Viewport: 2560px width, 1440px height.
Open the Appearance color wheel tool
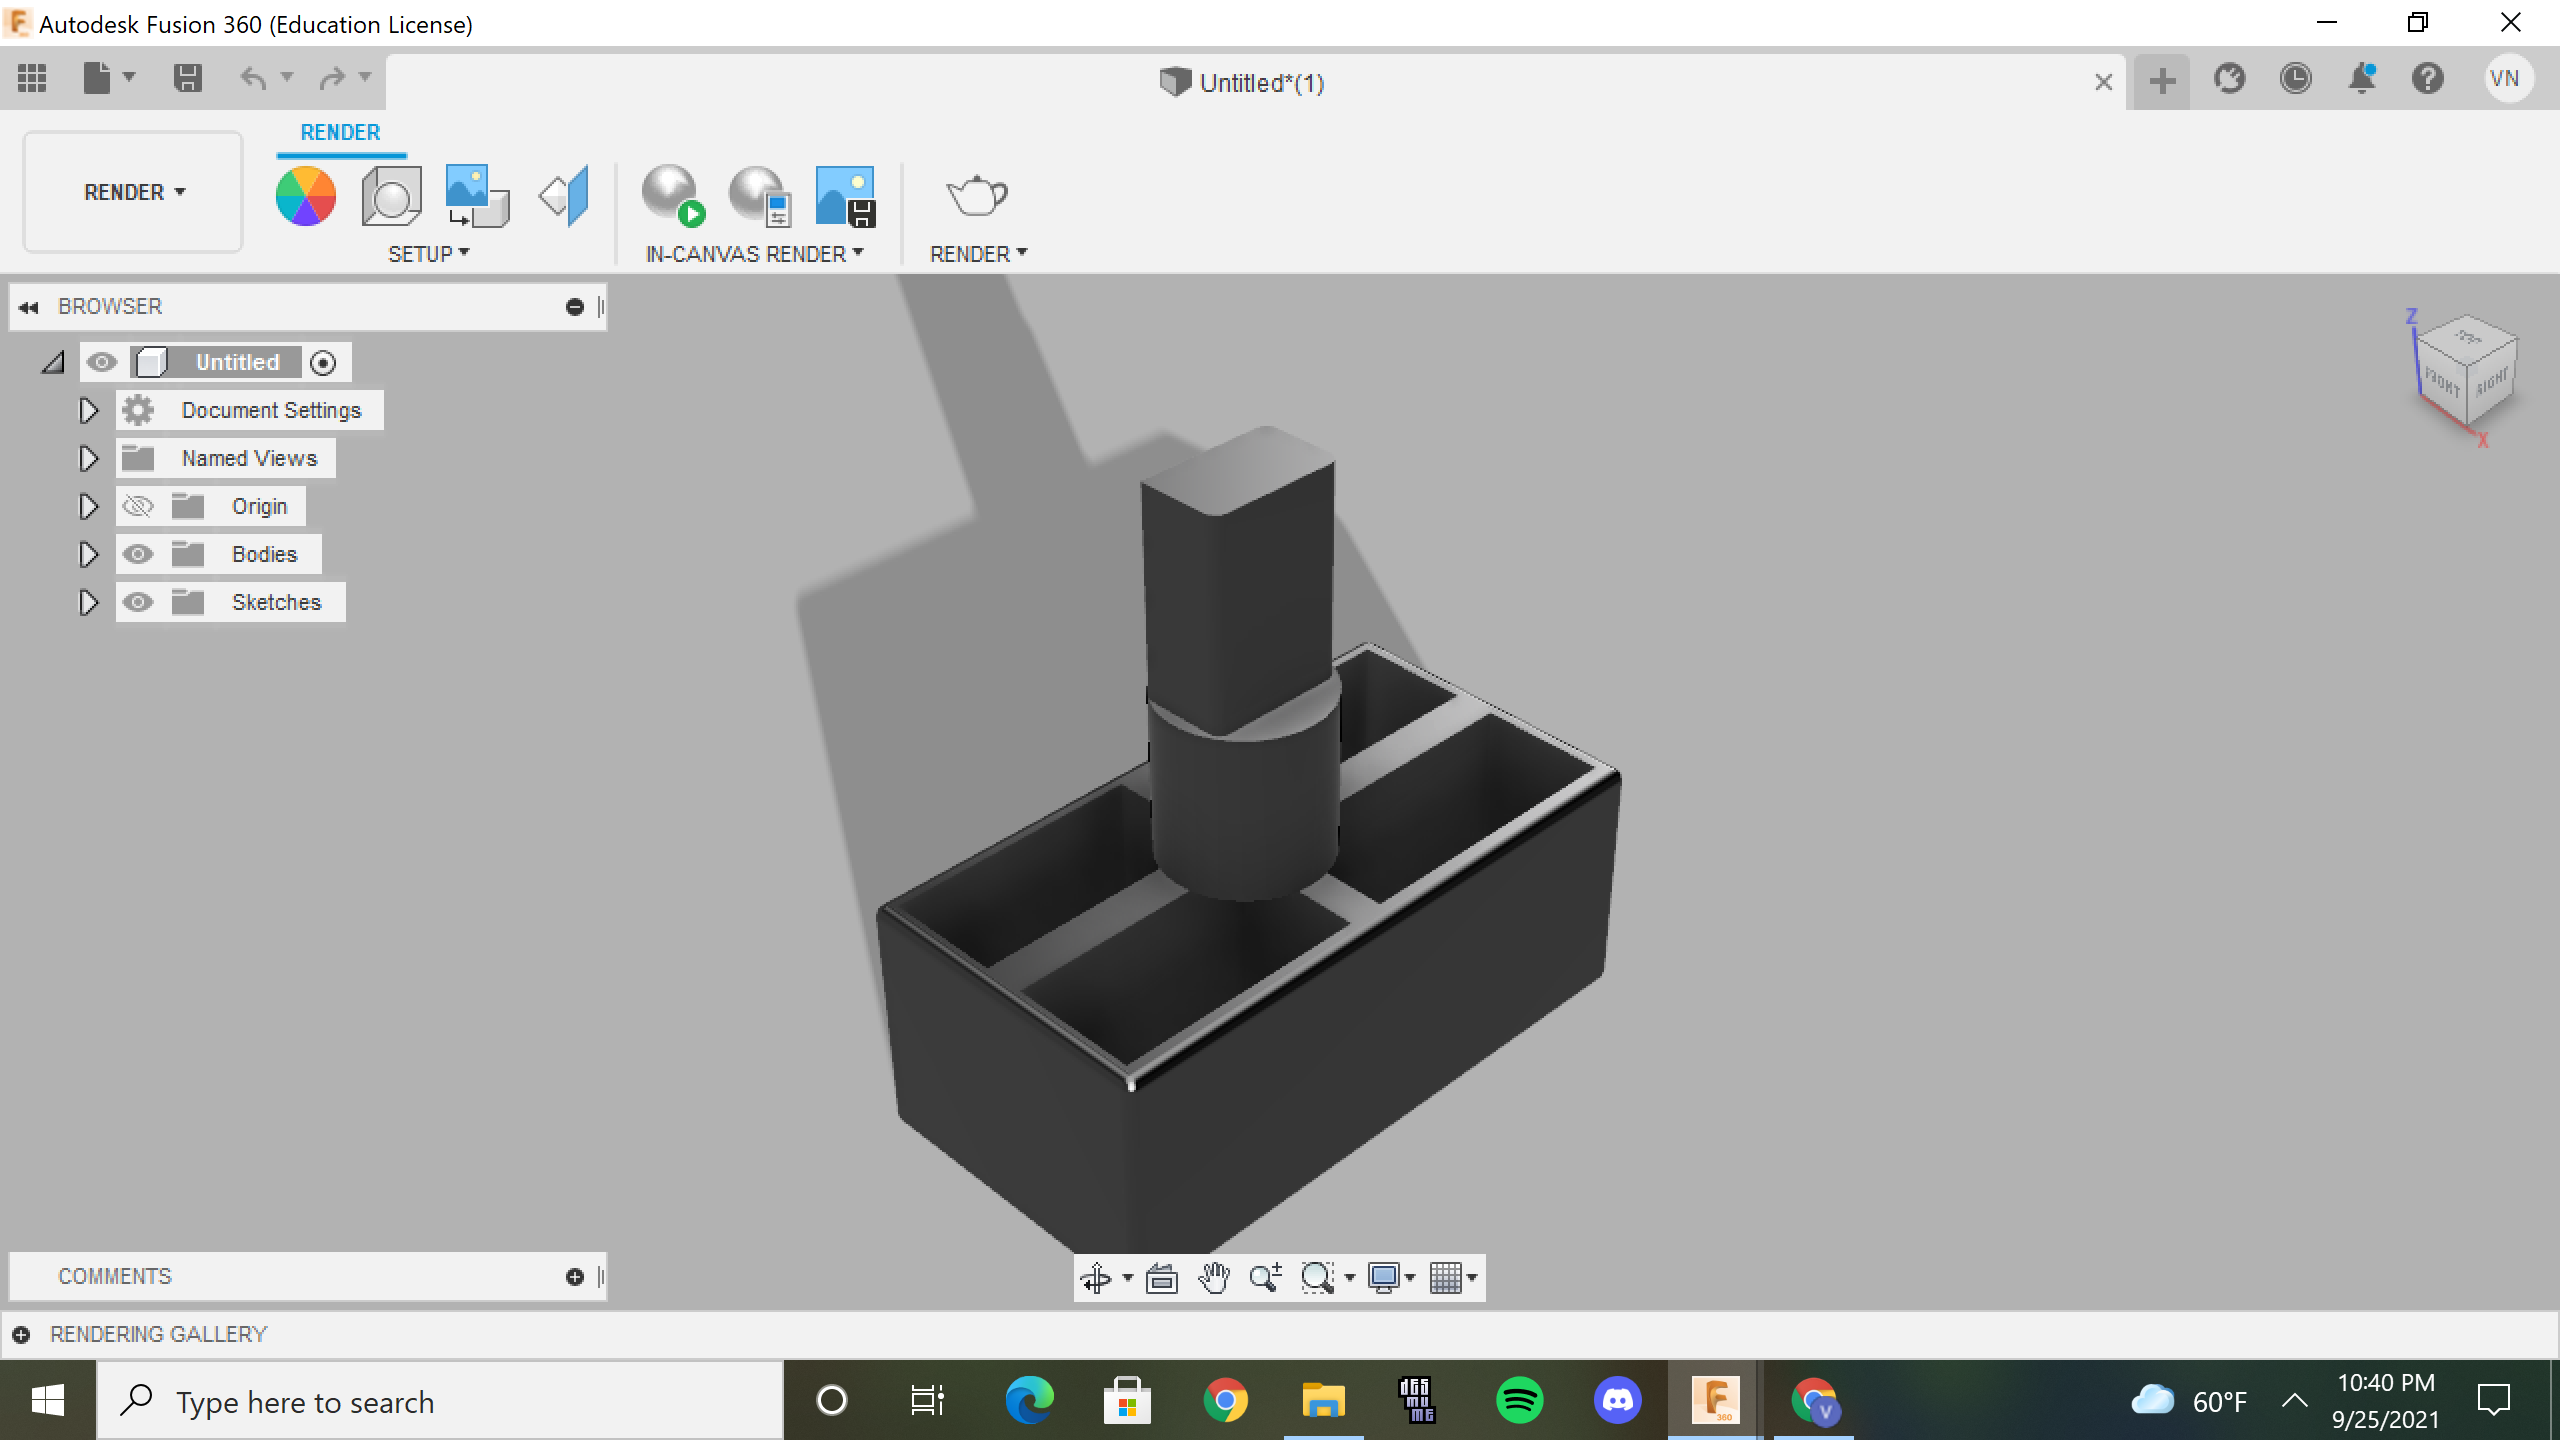pyautogui.click(x=306, y=196)
